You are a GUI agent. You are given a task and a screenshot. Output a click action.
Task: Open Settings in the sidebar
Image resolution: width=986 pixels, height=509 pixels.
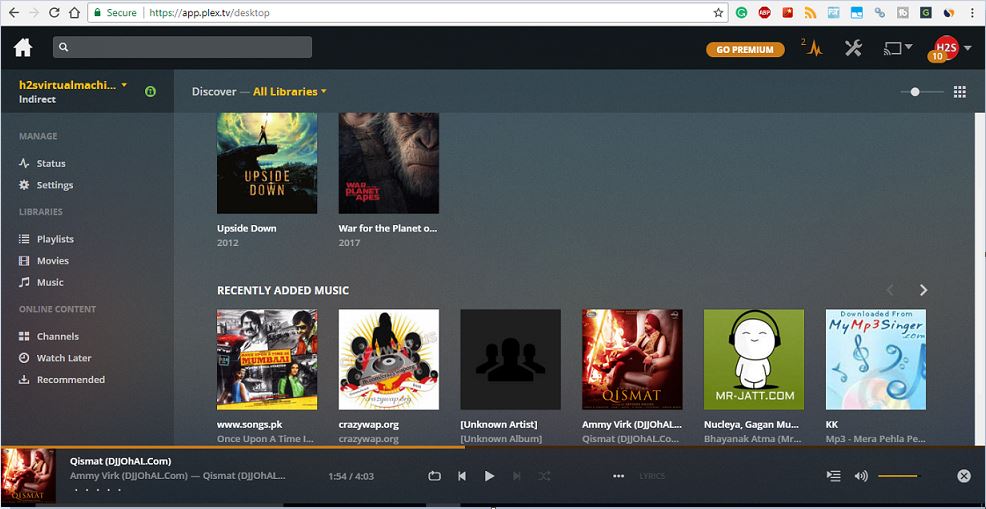[x=46, y=185]
